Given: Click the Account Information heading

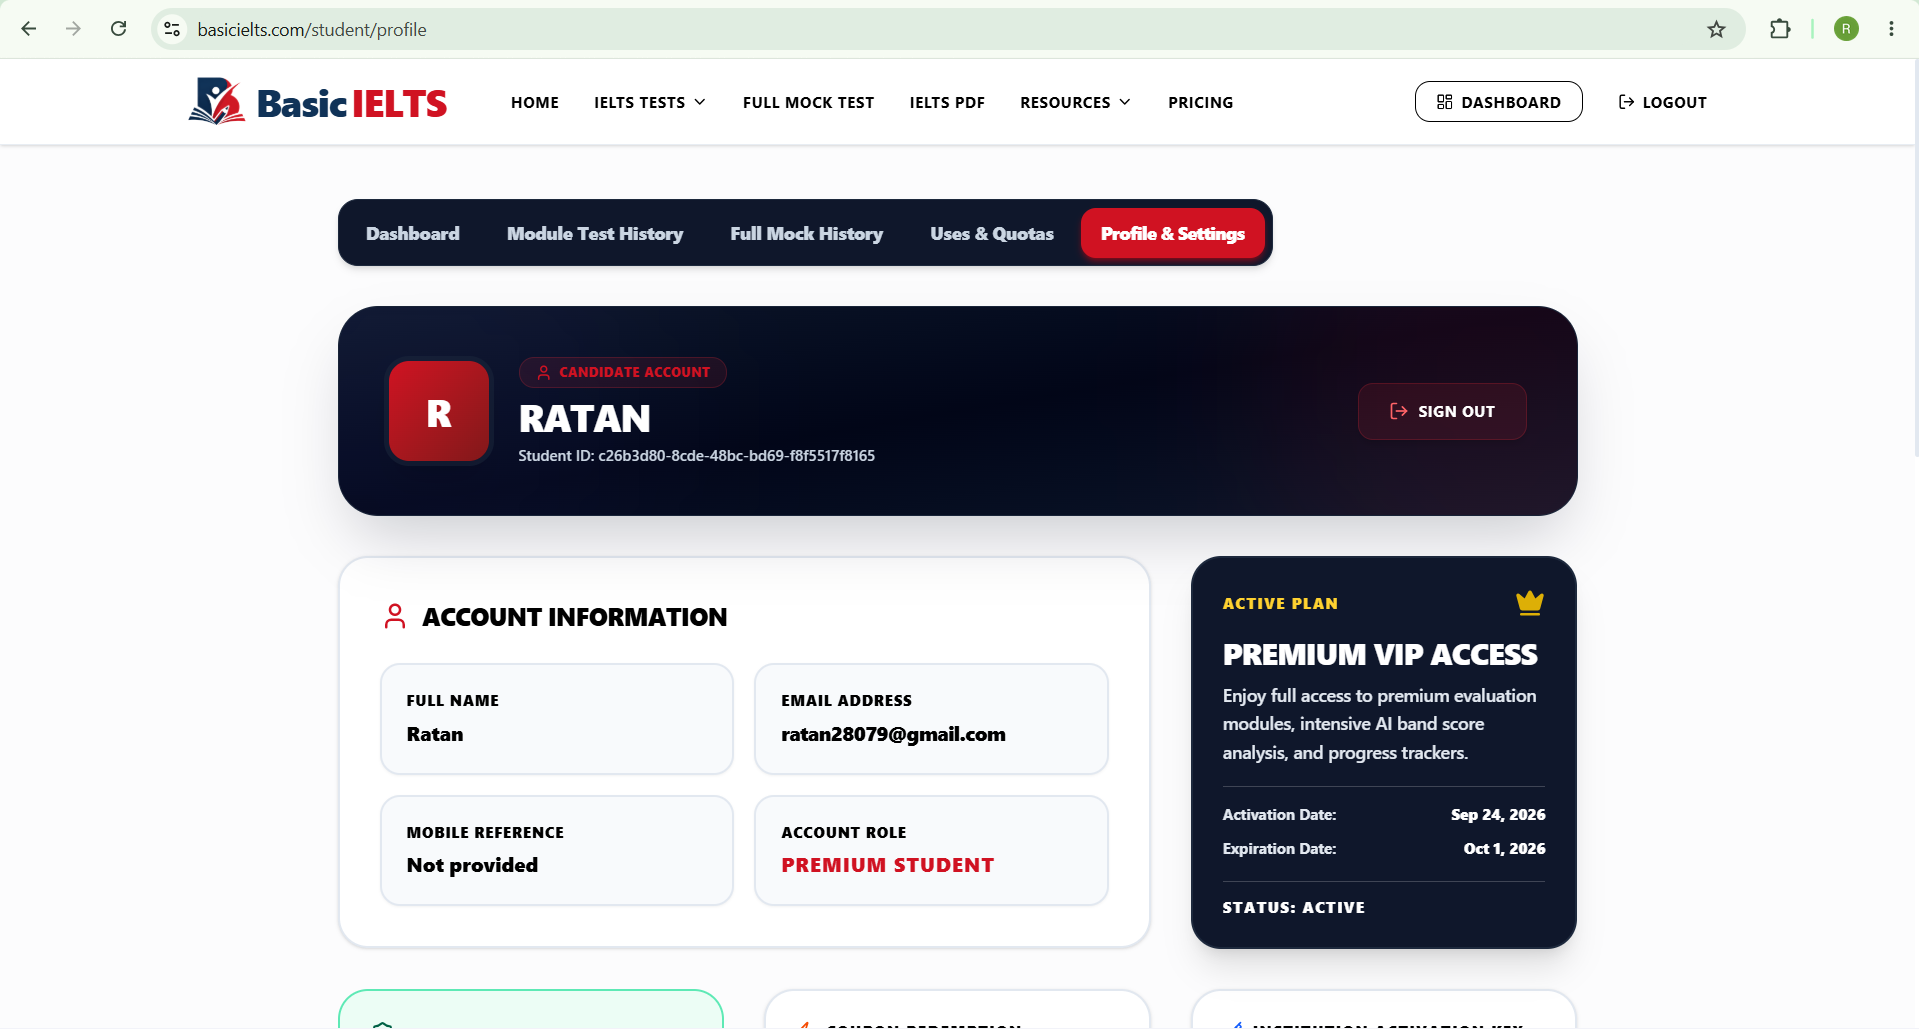Looking at the screenshot, I should tap(574, 617).
